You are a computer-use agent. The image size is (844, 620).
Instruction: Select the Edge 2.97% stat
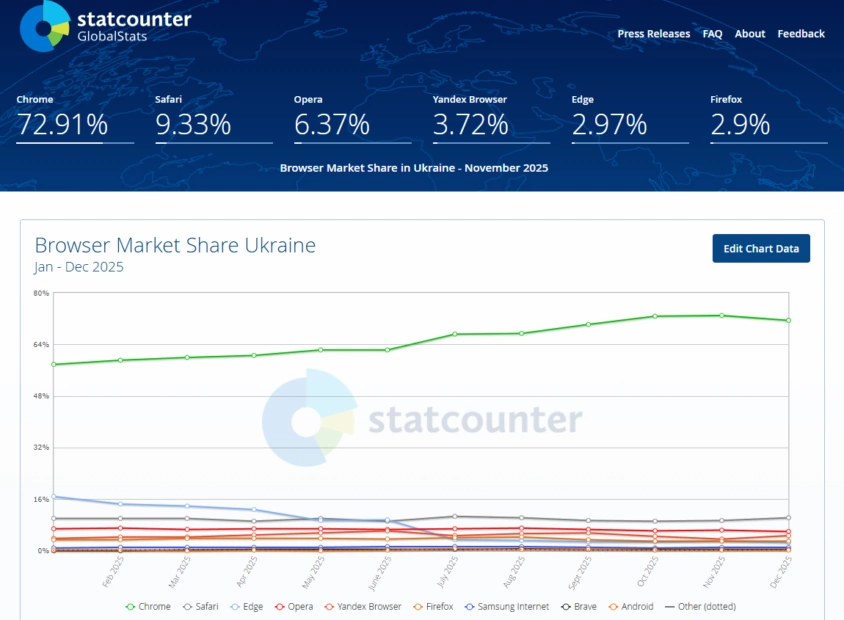tap(630, 119)
